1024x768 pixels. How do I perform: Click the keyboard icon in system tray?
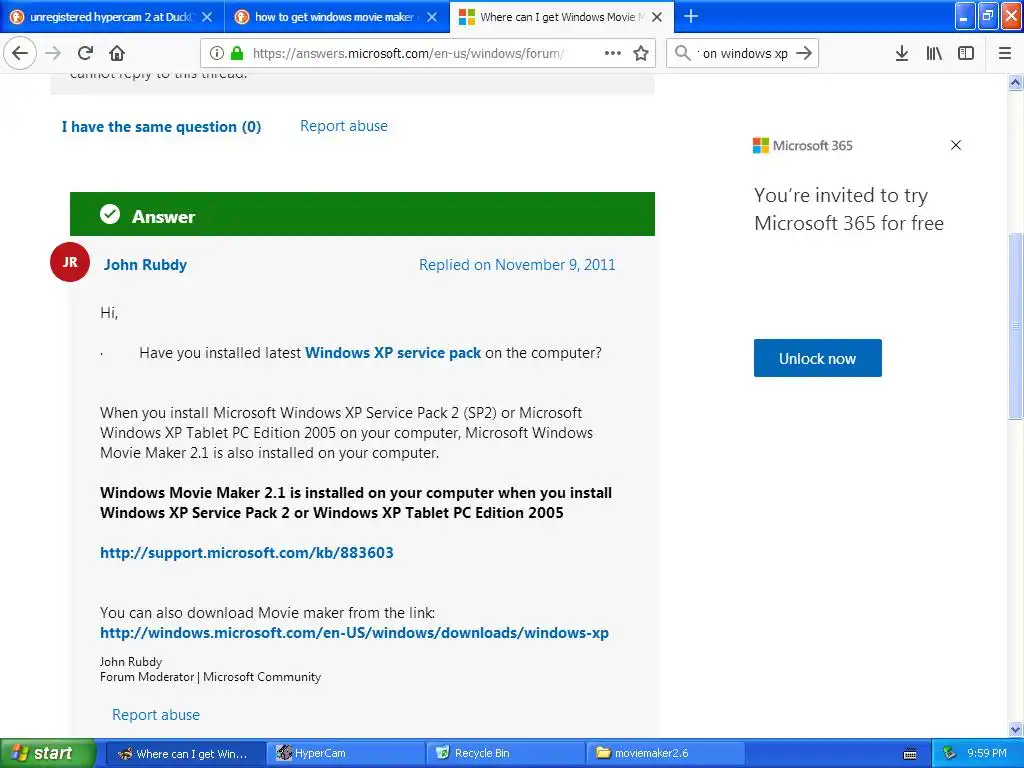pos(910,754)
